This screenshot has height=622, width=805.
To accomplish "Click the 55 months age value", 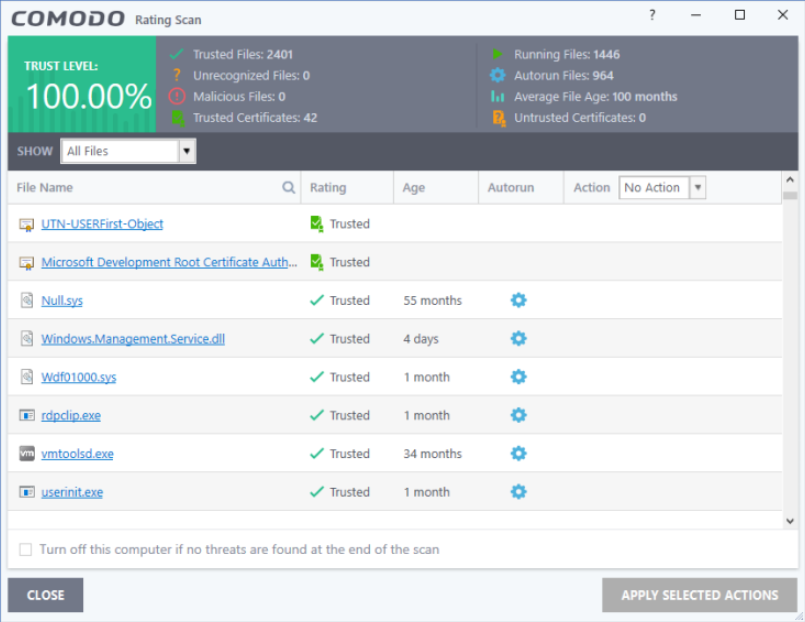I will coord(432,300).
